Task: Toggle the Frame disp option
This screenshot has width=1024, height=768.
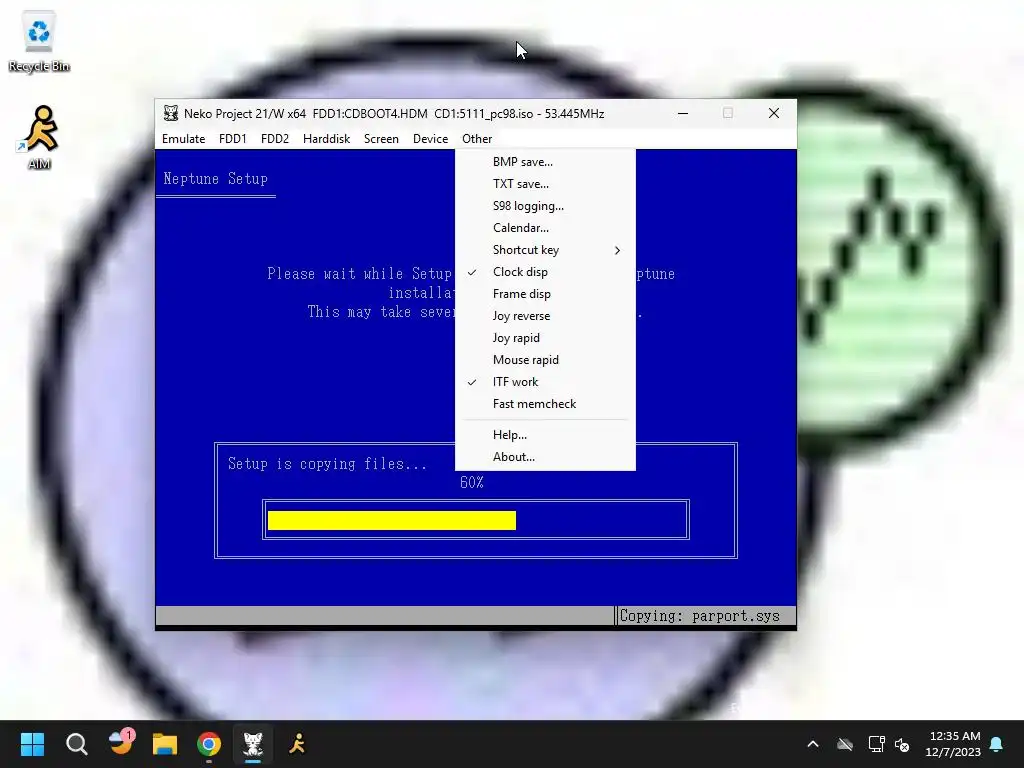Action: [545, 294]
